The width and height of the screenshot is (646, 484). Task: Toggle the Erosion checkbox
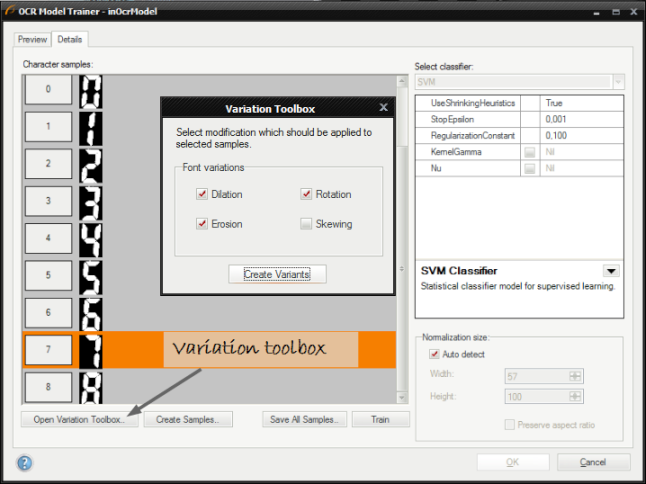pos(202,224)
